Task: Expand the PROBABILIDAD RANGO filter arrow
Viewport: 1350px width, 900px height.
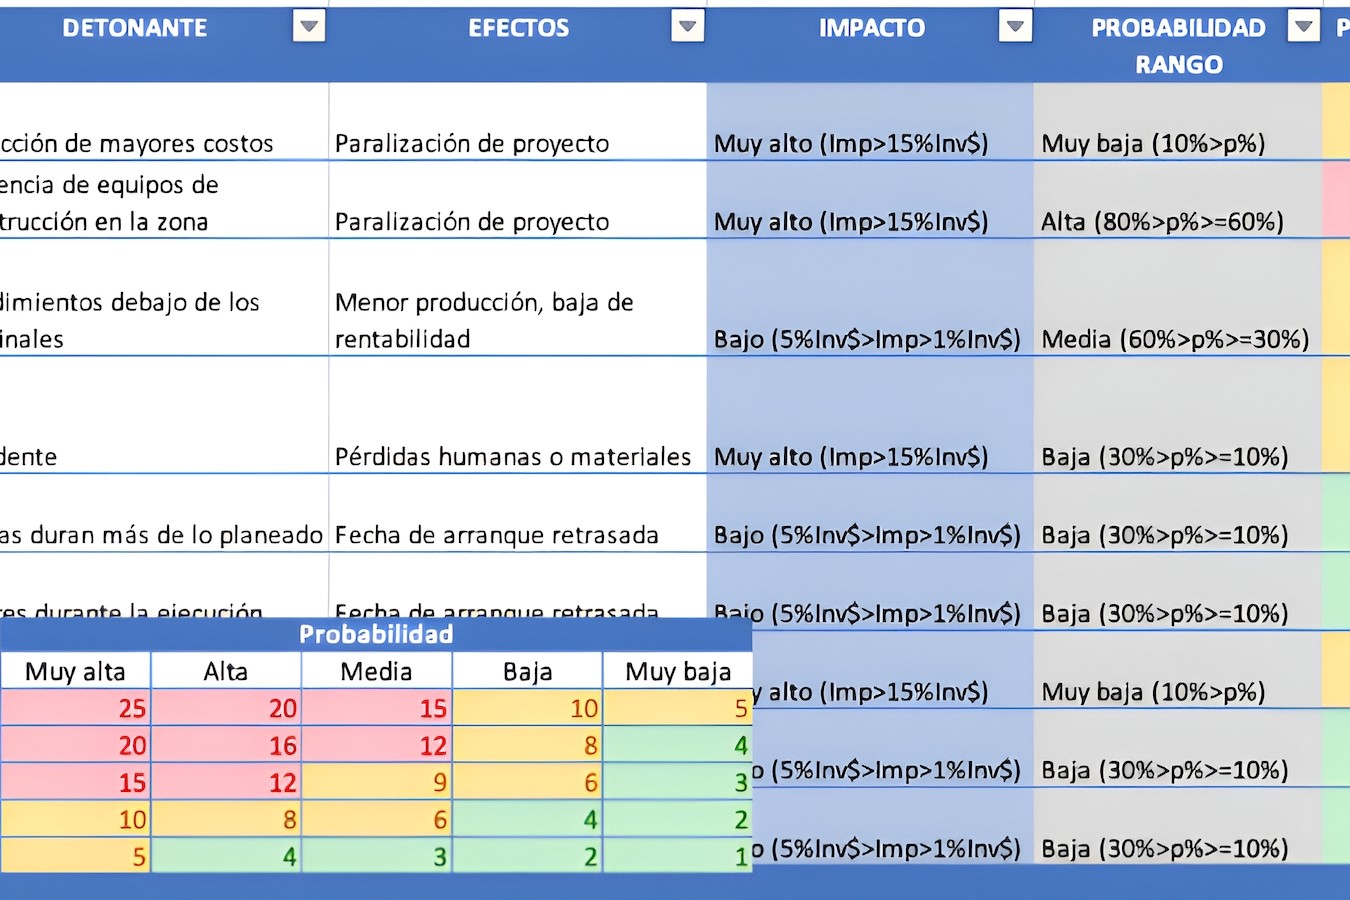Action: (1302, 27)
